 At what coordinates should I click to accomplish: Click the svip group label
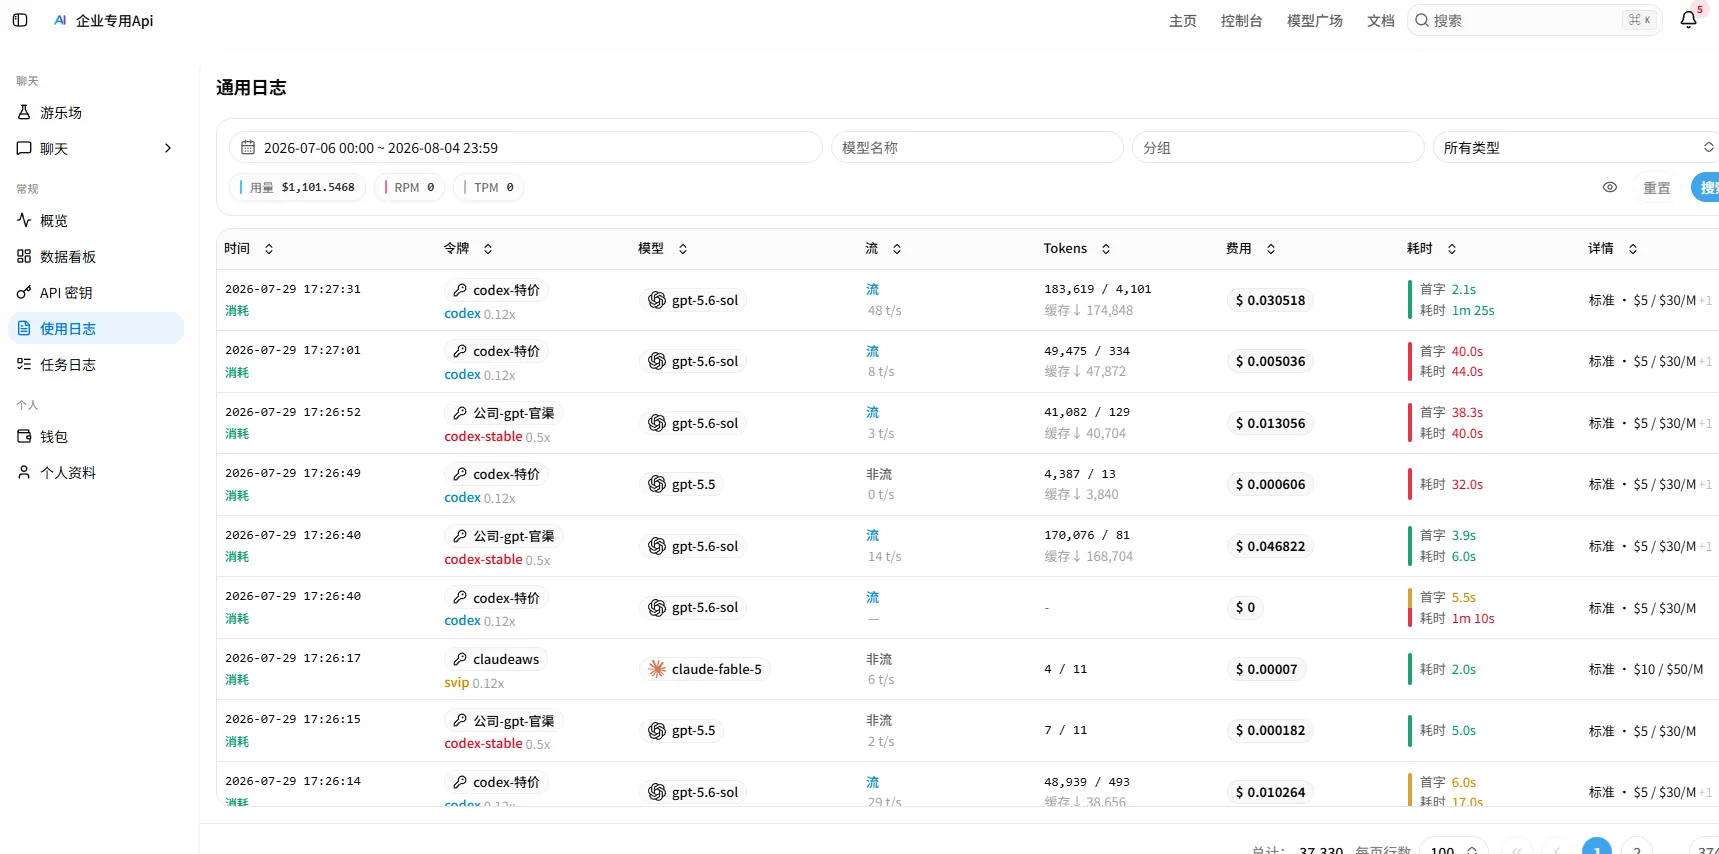click(x=456, y=683)
